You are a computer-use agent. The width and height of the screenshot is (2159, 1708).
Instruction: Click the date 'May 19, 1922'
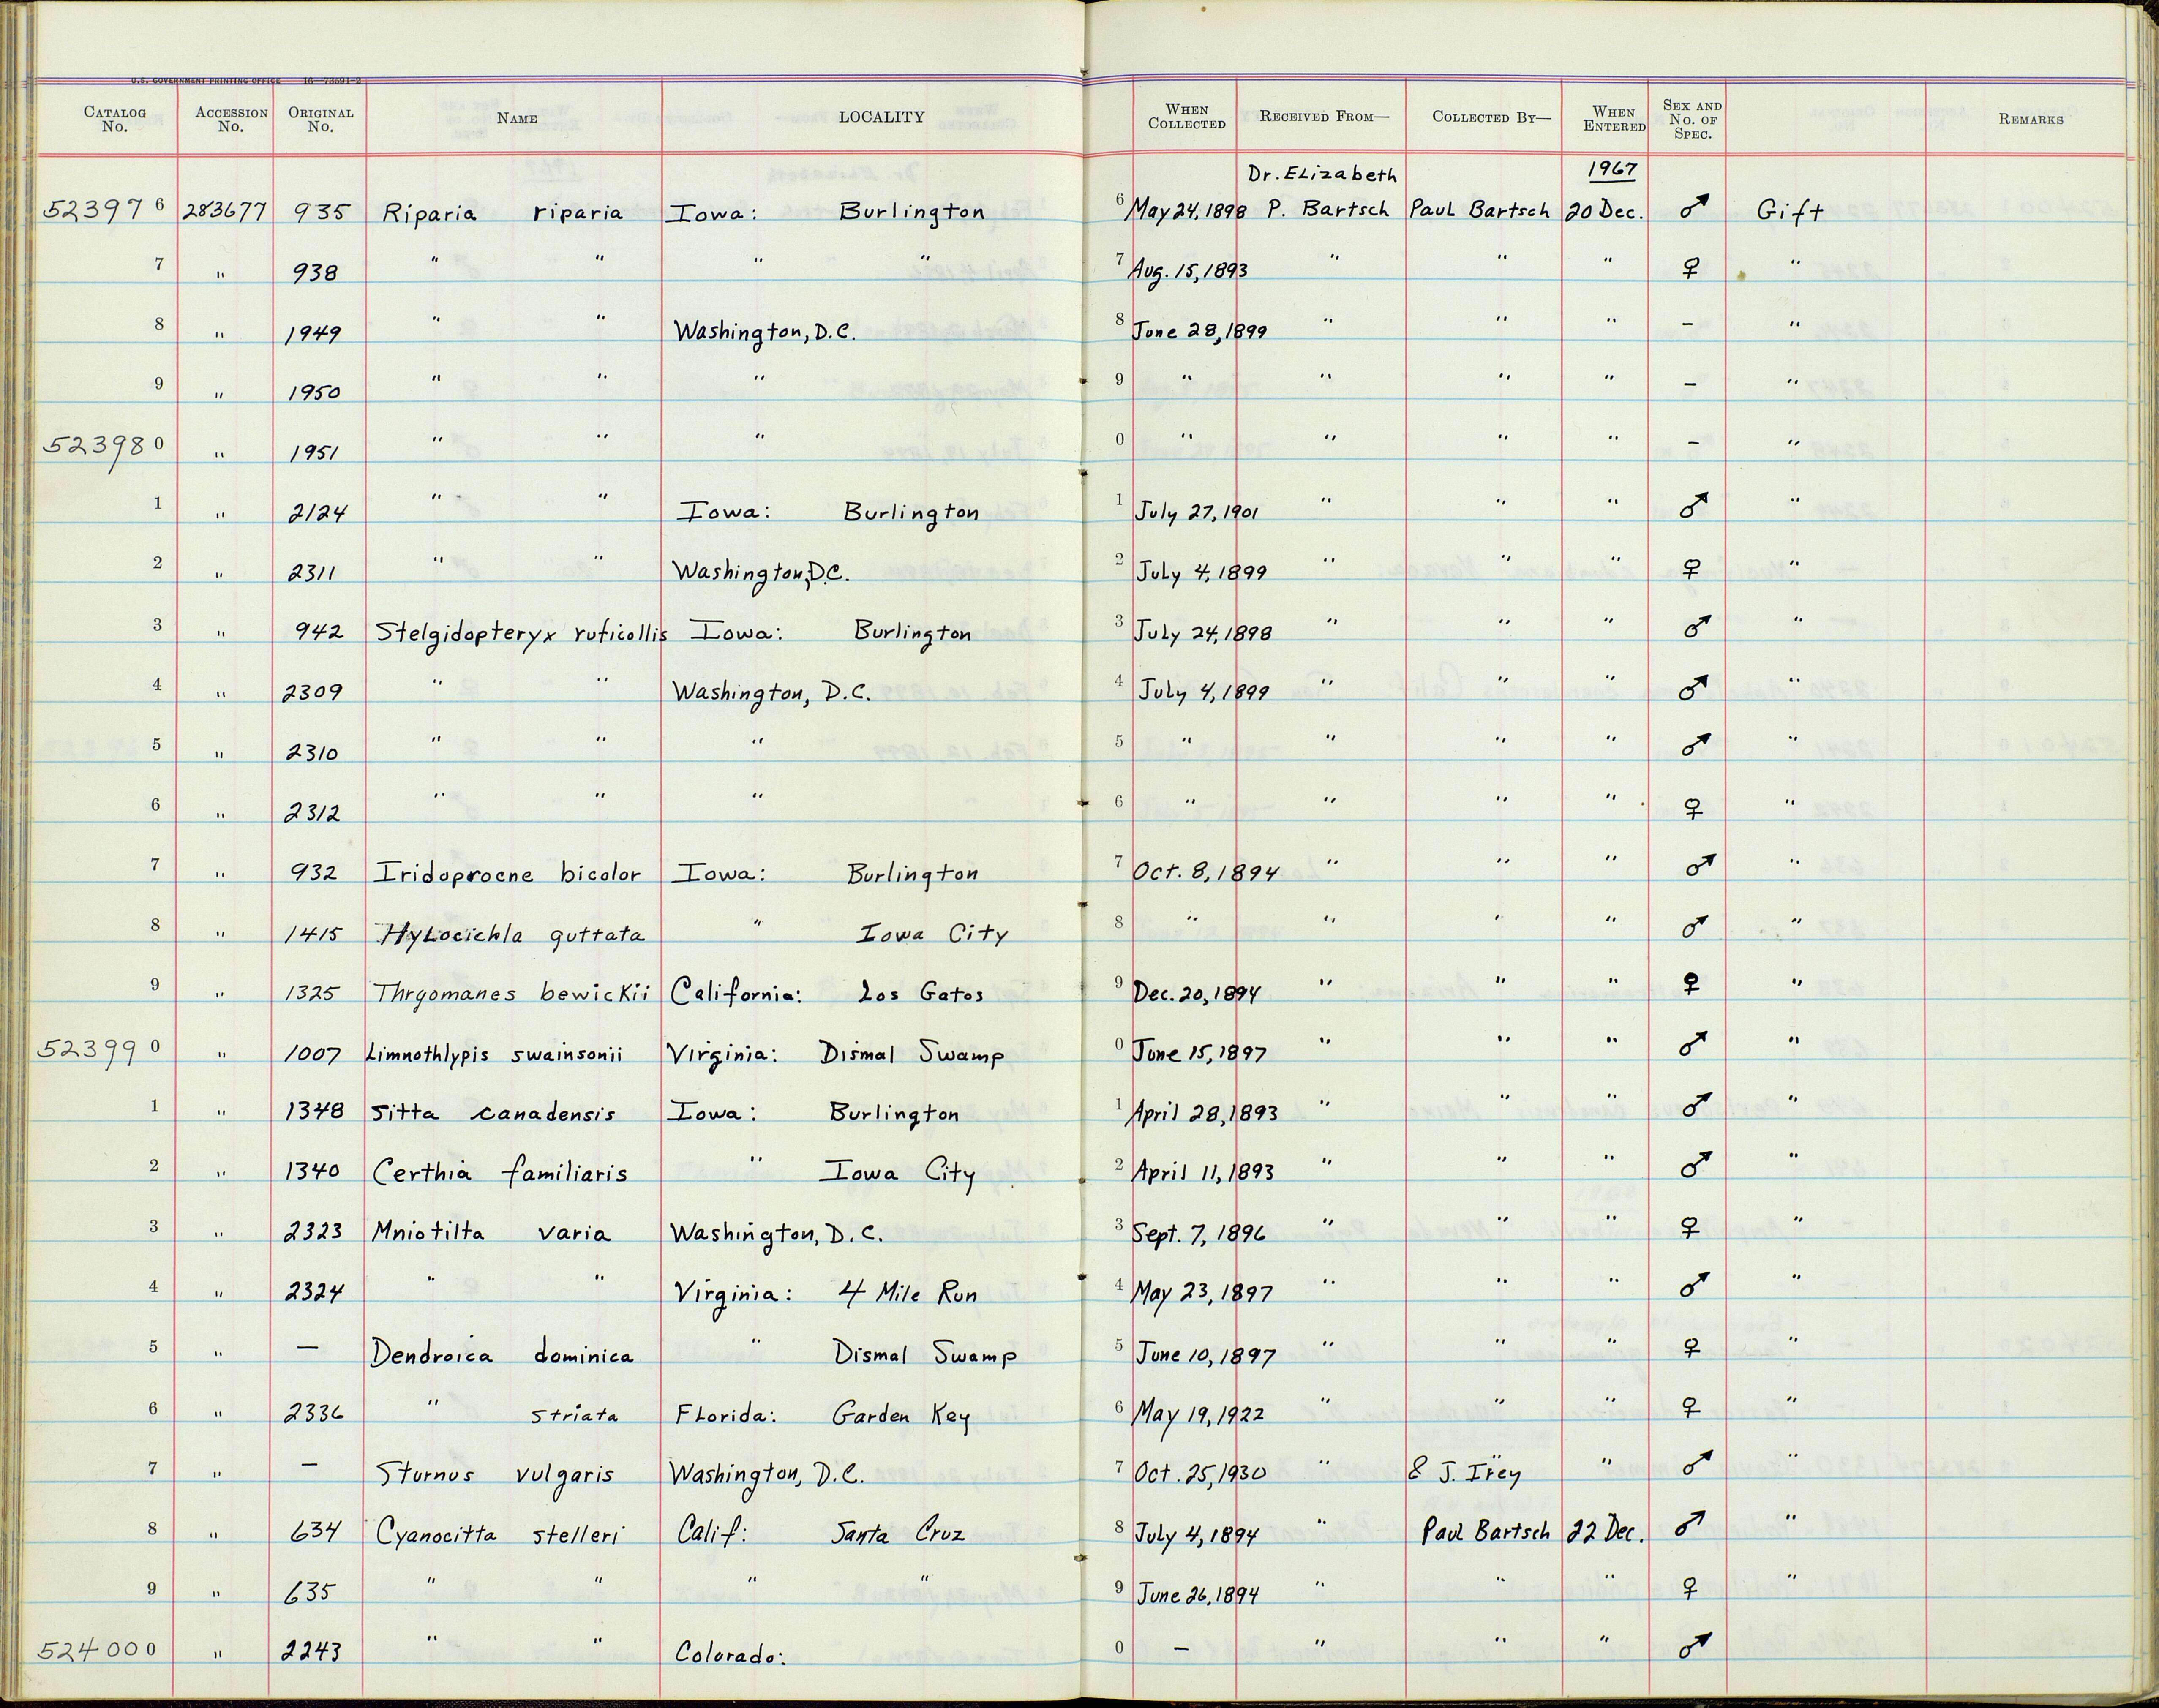[1197, 1415]
